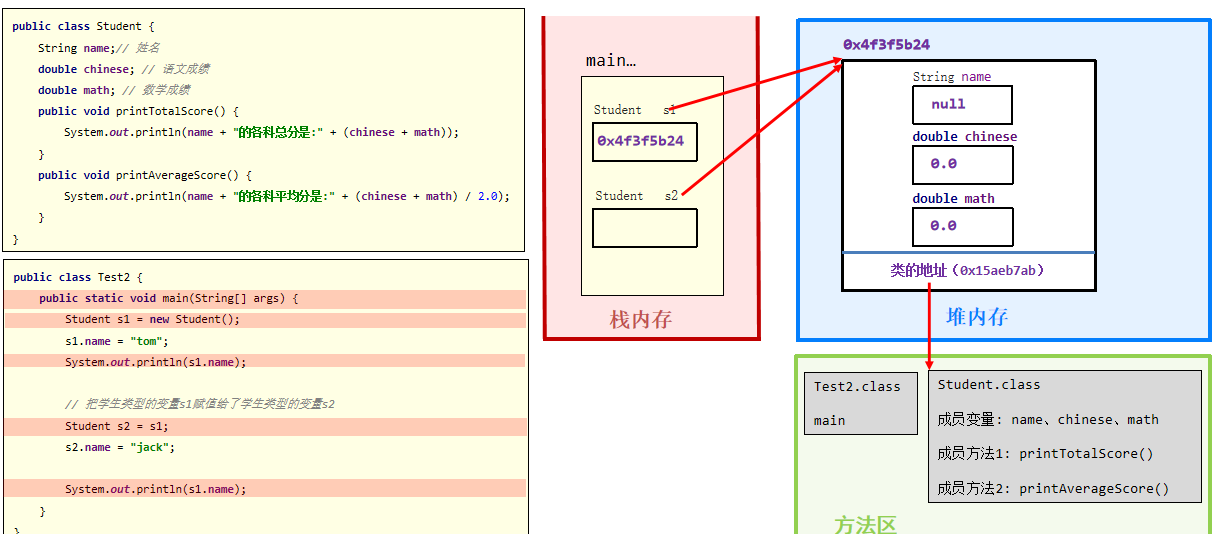Click the 类的地址 (0x15aeb7ab) row
1222x534 pixels.
968,271
